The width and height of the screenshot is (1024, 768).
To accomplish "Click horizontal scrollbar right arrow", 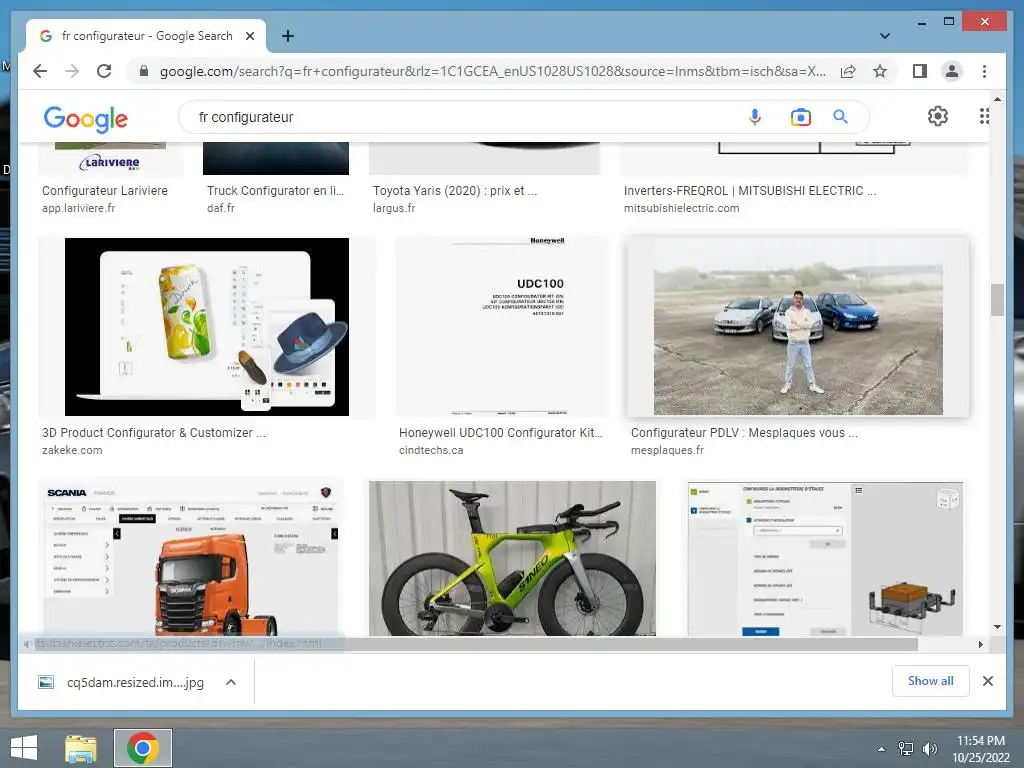I will point(980,644).
